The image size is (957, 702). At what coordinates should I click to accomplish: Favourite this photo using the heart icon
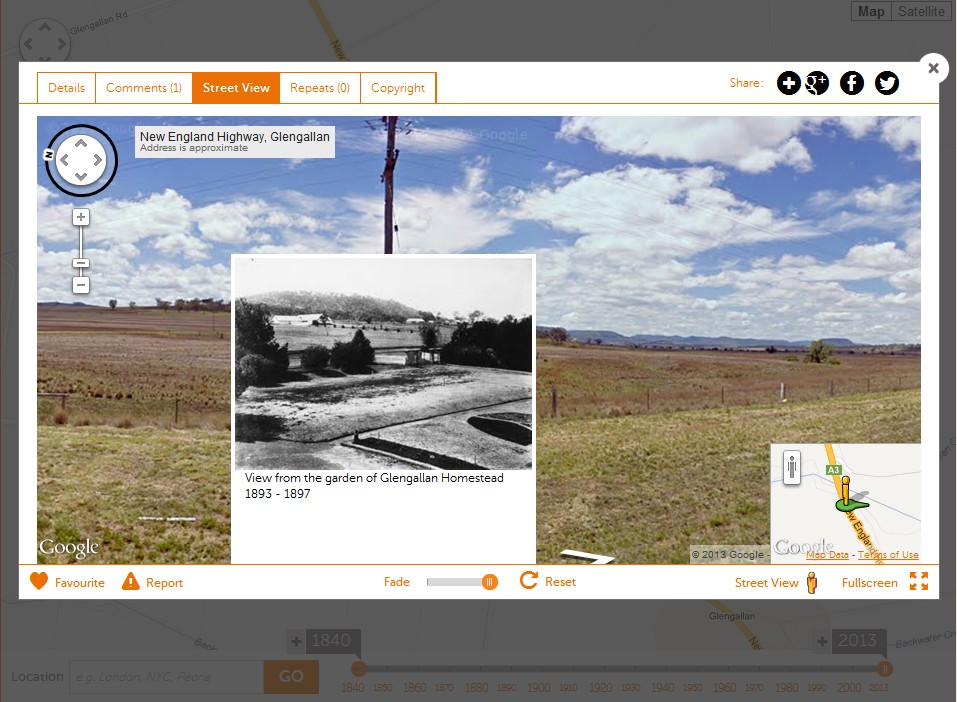click(x=38, y=581)
